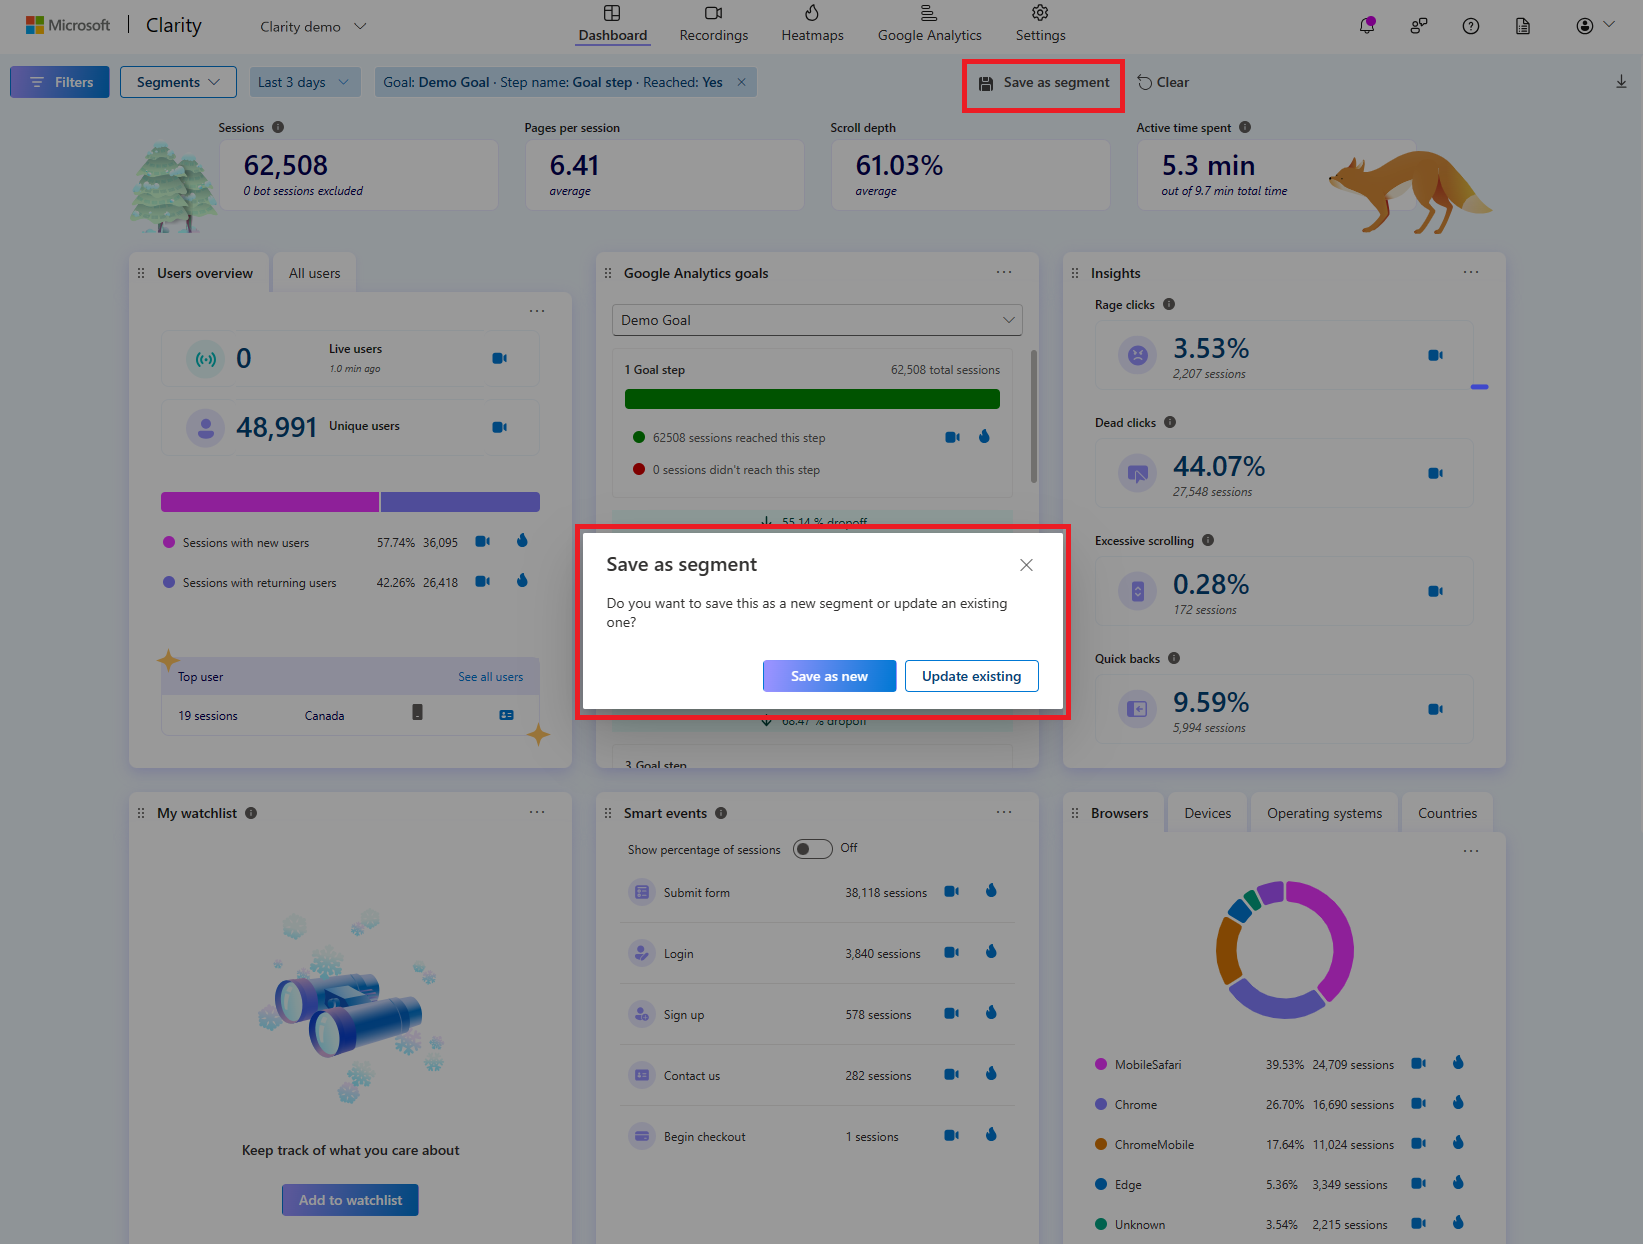
Task: Click the returning users blue bar segment
Action: pyautogui.click(x=460, y=502)
